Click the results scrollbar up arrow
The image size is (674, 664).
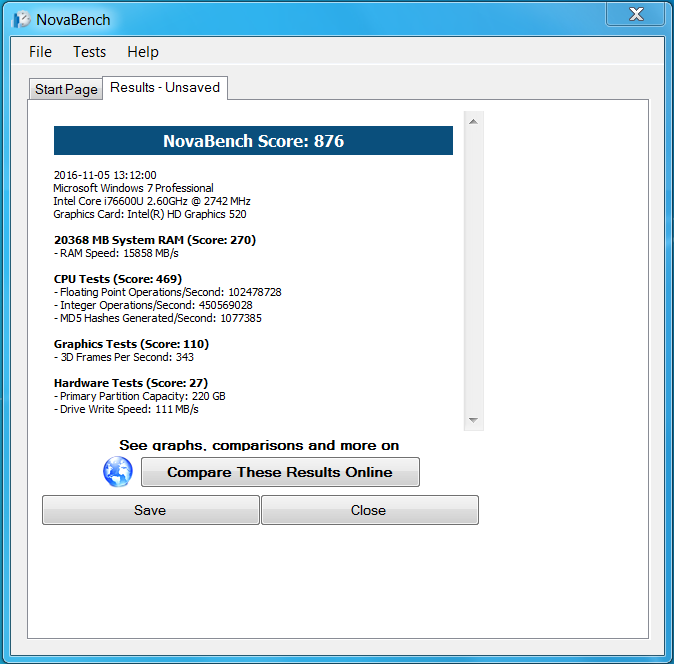tap(473, 122)
